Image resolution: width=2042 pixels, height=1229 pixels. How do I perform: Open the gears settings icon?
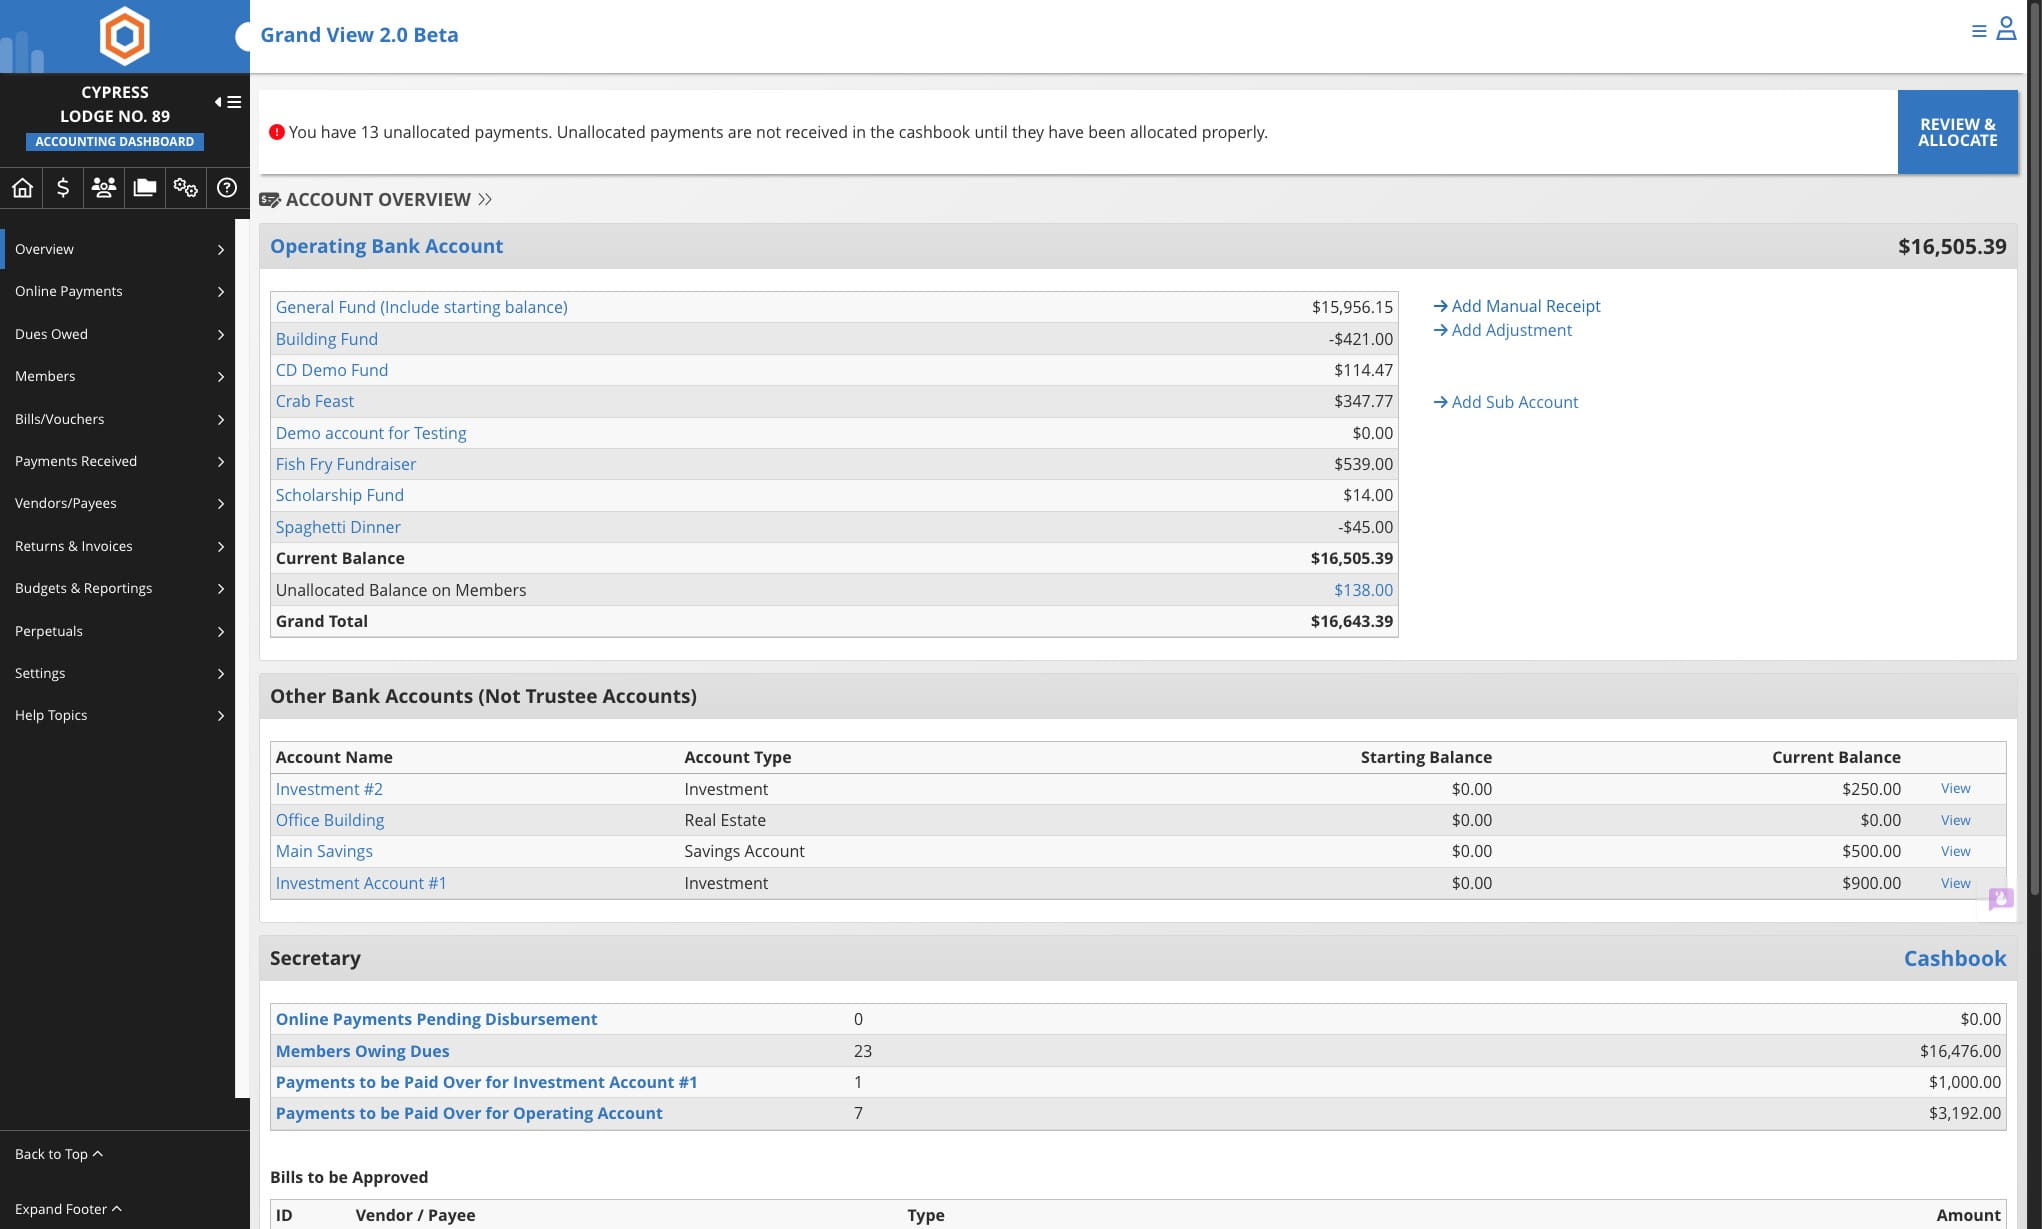(186, 188)
